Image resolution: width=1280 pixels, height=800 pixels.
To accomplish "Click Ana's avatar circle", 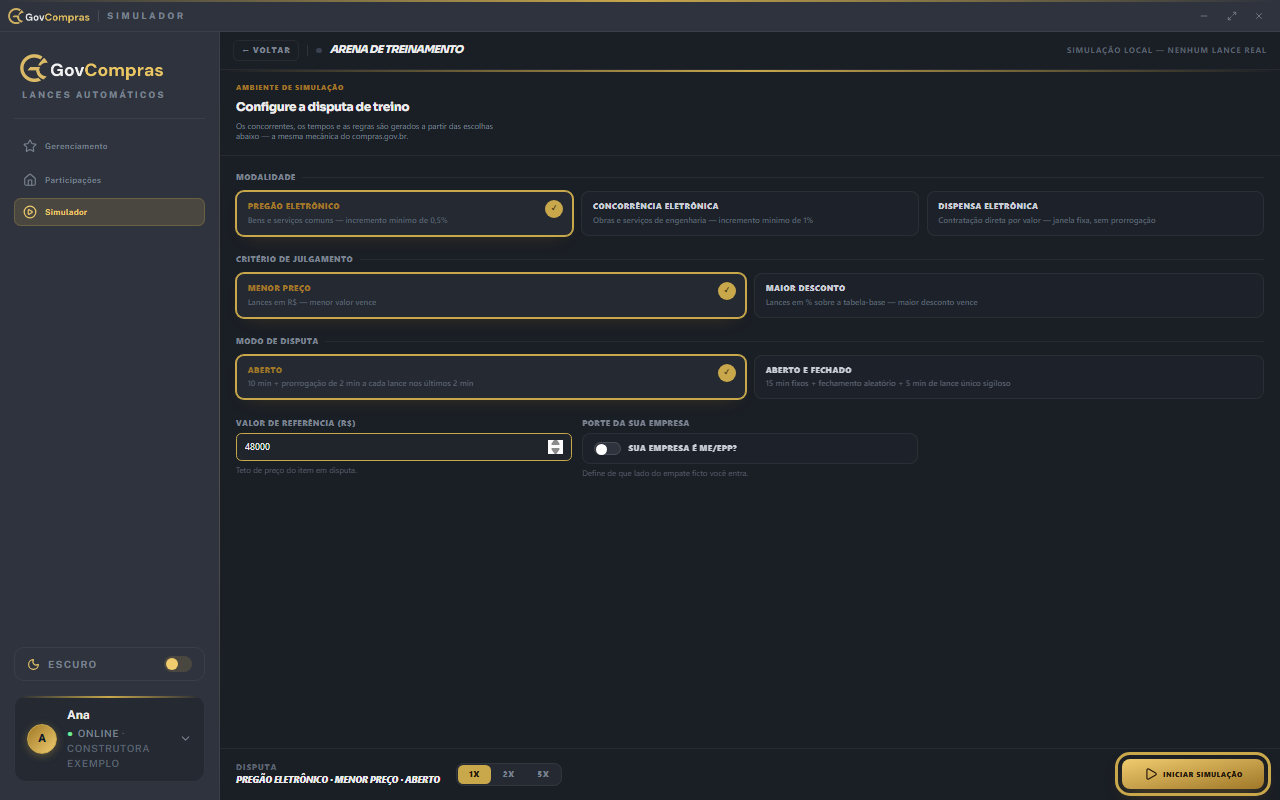I will point(42,739).
